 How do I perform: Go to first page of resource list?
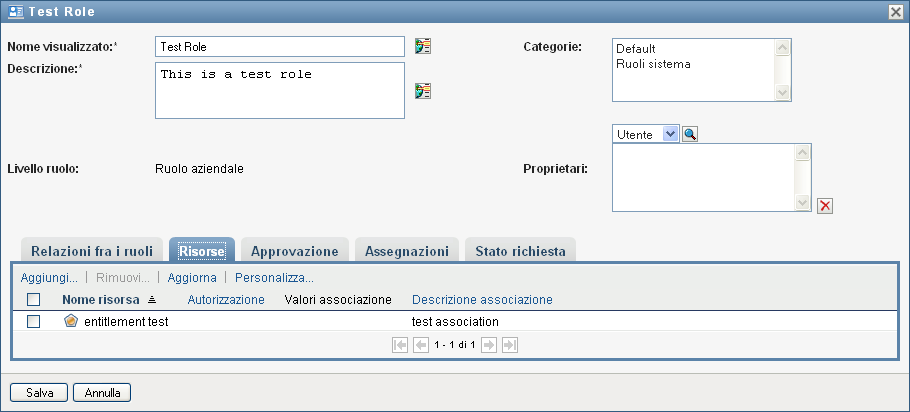coord(400,344)
